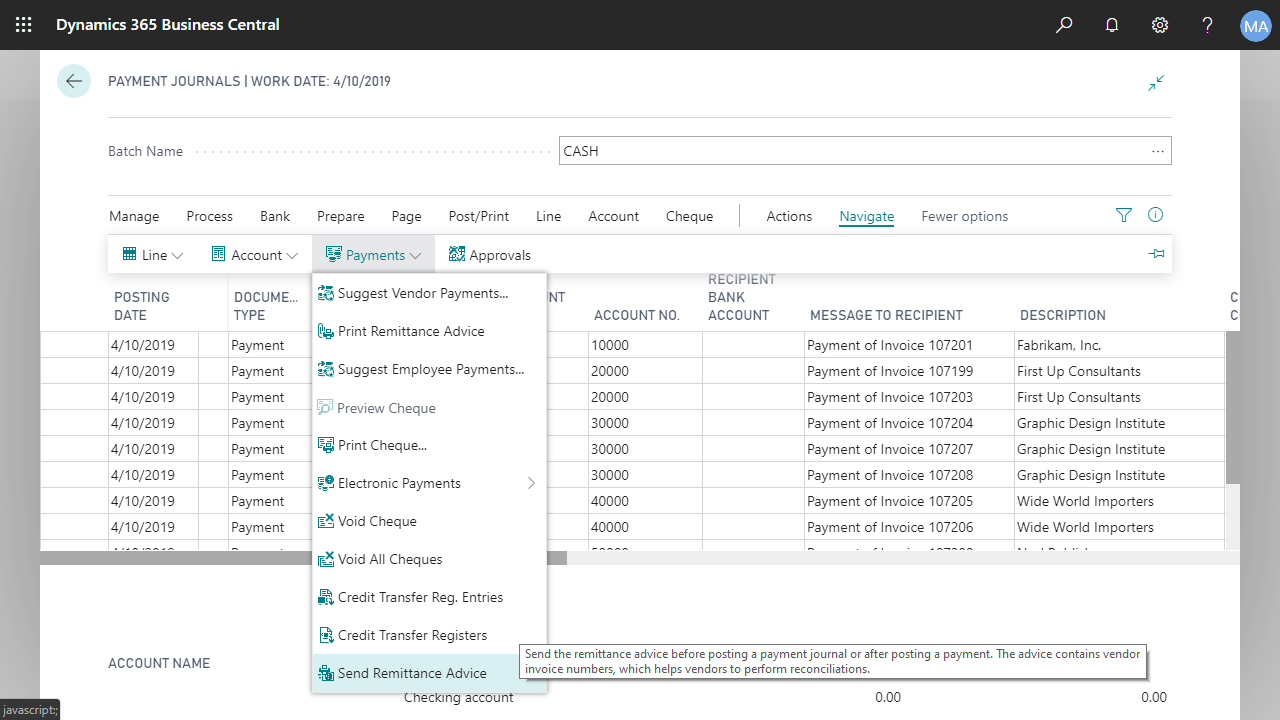Toggle the filter pane funnel icon
The image size is (1280, 720).
click(x=1124, y=215)
